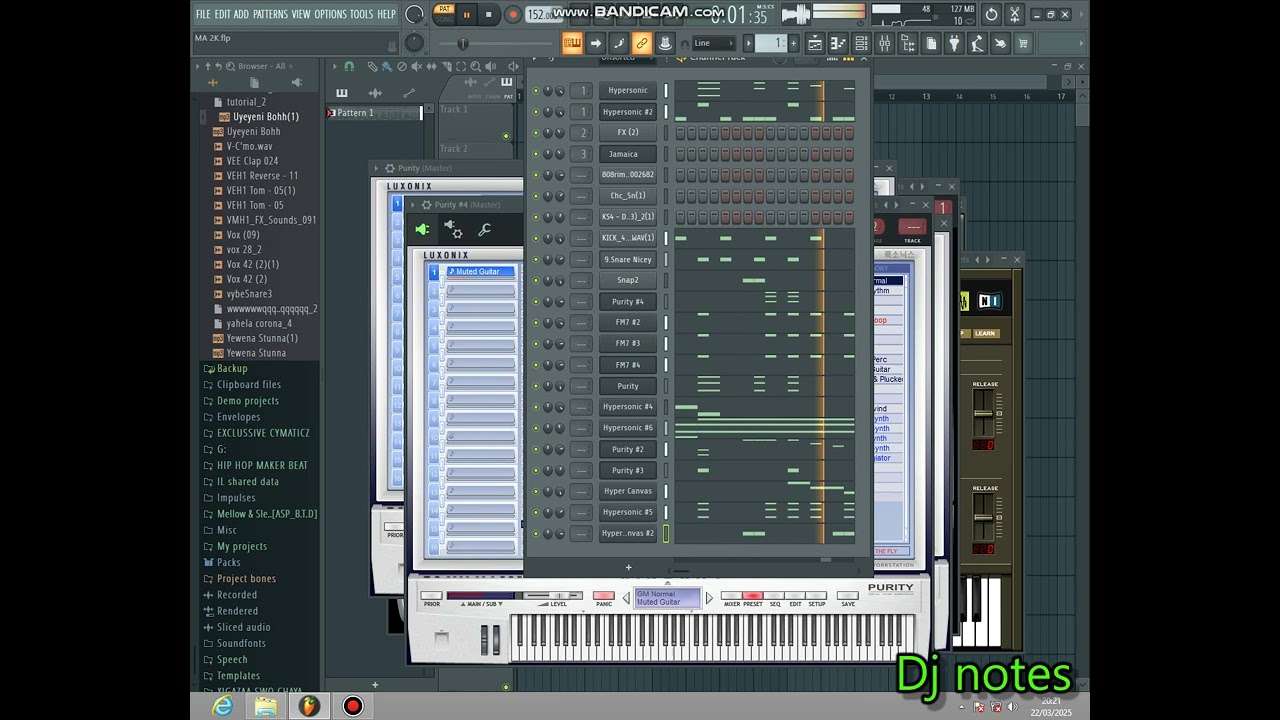Screen dimensions: 1280x720
Task: Mute the Hypersonic channel with its green LED
Action: coord(535,91)
